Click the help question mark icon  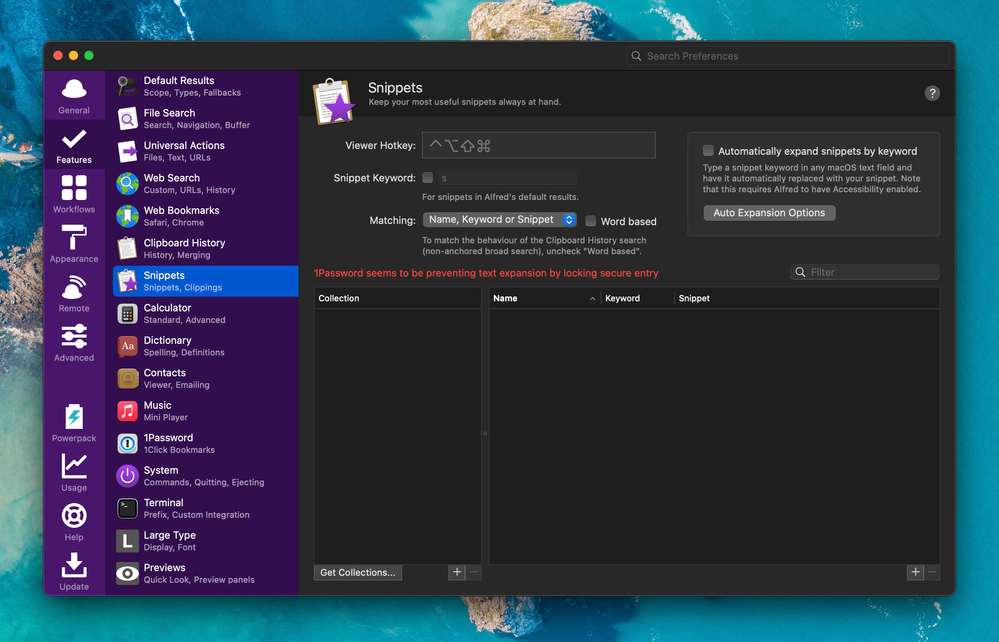pos(932,93)
